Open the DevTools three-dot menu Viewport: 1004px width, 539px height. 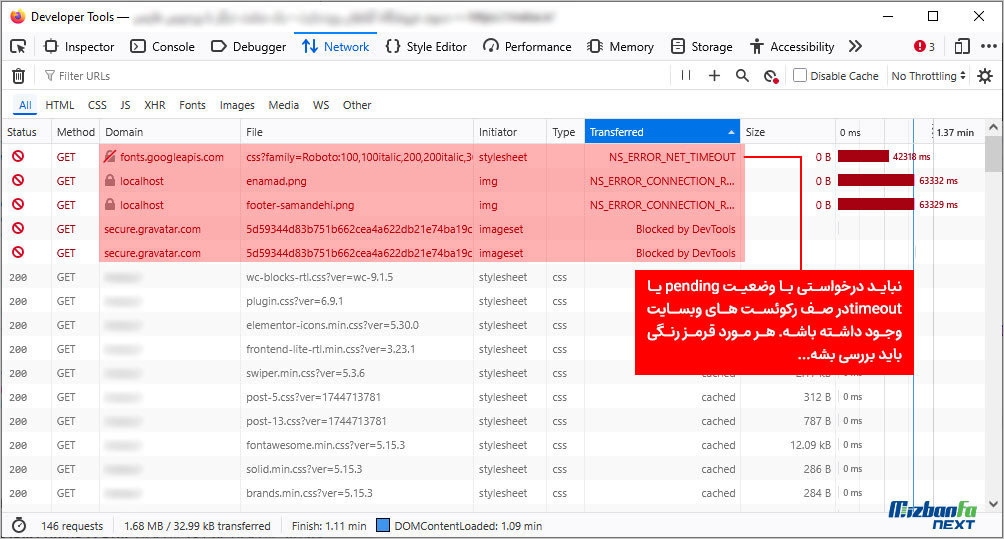coord(989,47)
